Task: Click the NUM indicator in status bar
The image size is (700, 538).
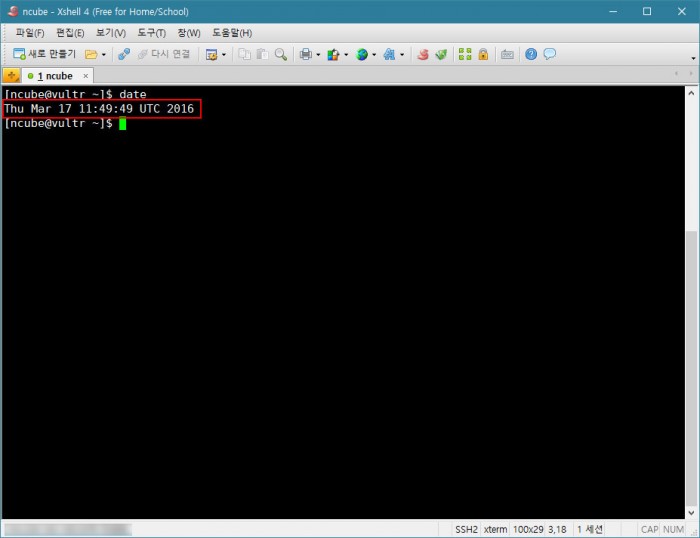Action: click(x=673, y=530)
